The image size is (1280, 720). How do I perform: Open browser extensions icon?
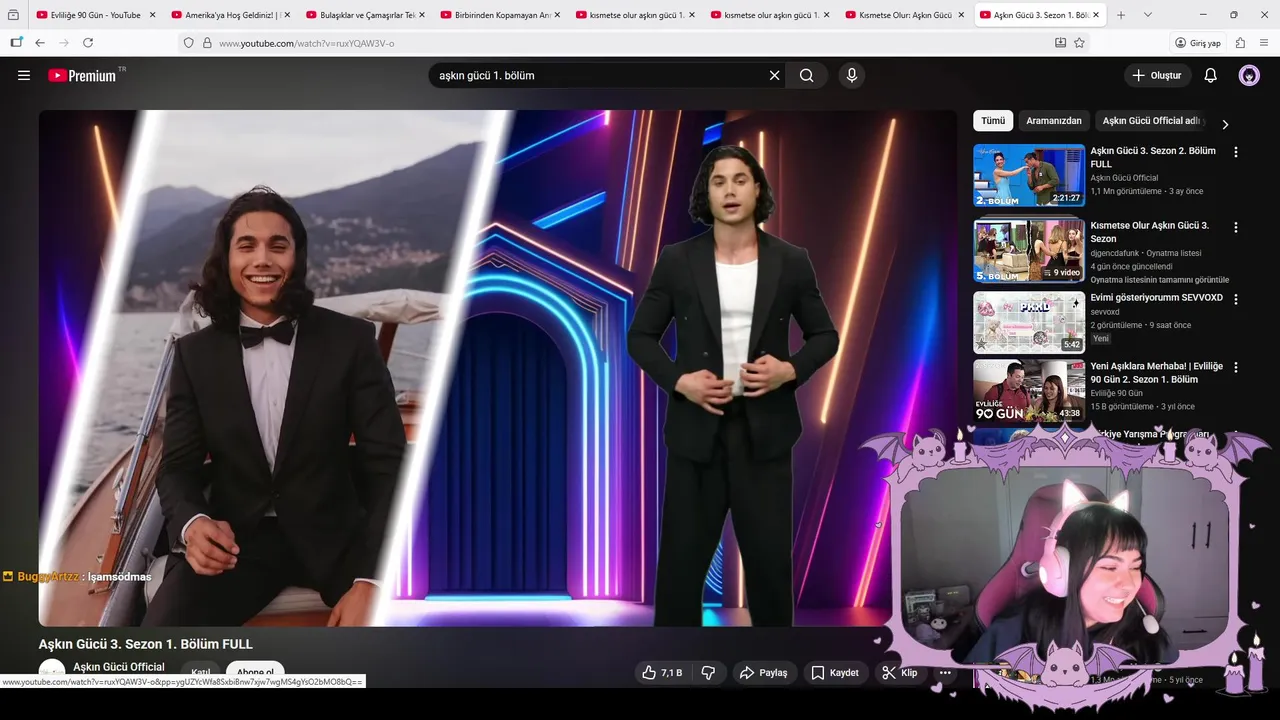pos(1240,43)
